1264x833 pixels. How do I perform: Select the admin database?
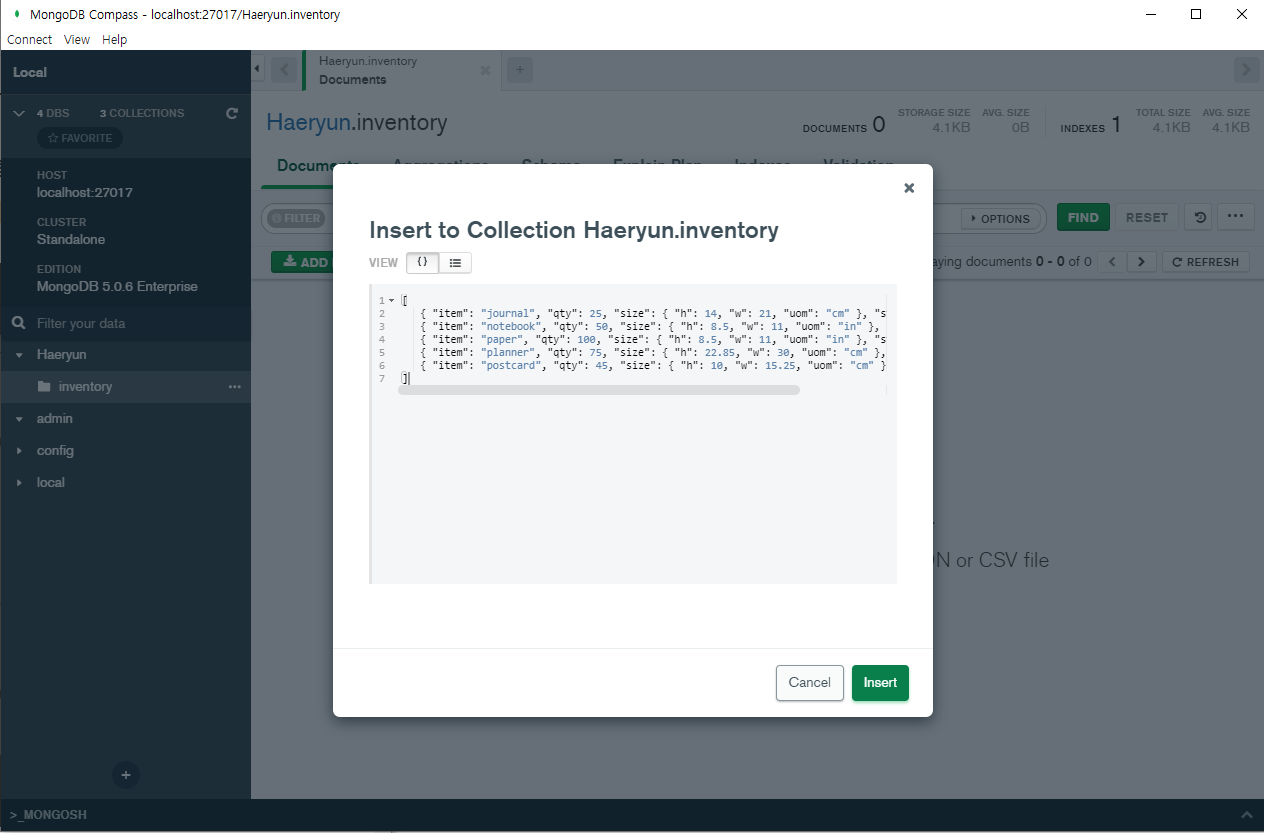[x=54, y=419]
